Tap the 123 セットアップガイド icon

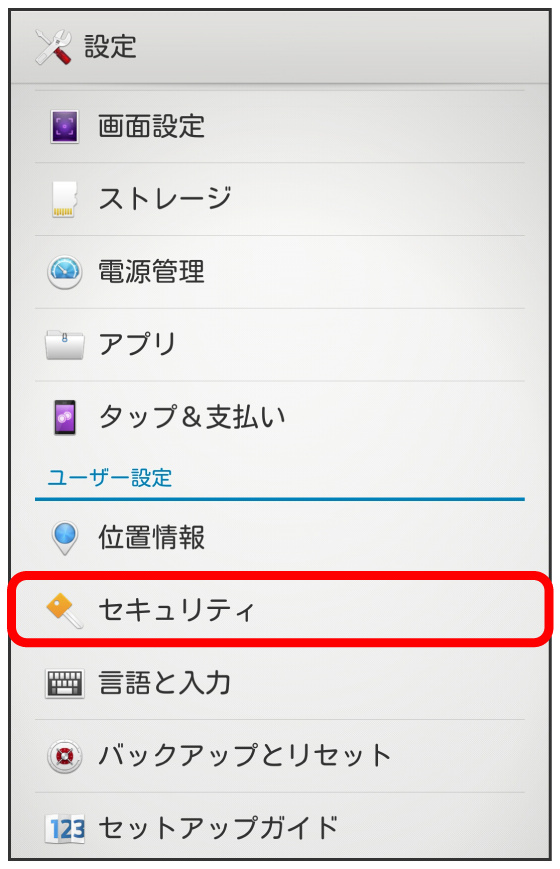point(65,829)
